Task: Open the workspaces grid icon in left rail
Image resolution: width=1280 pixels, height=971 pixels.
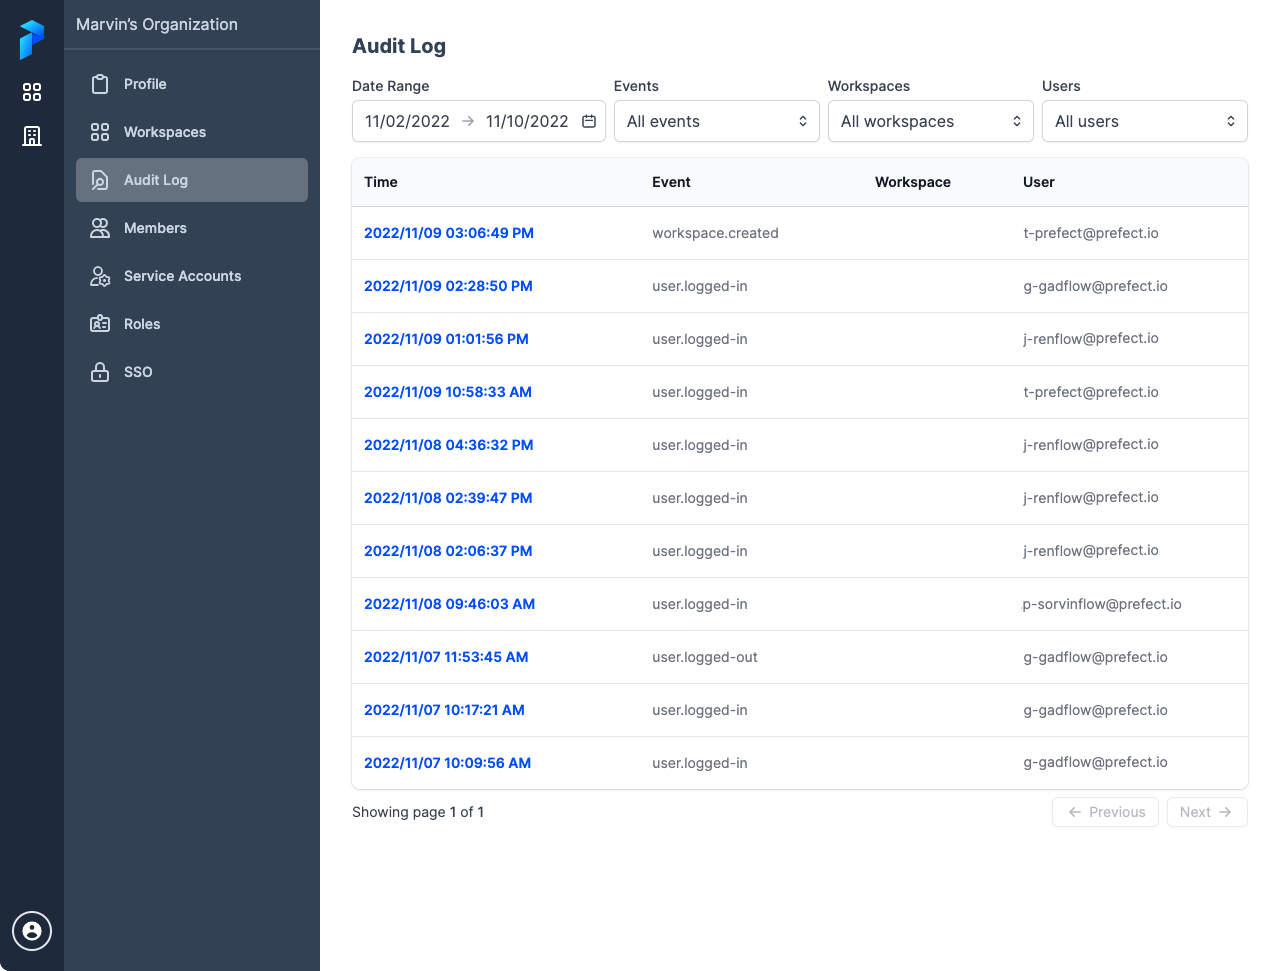Action: point(32,92)
